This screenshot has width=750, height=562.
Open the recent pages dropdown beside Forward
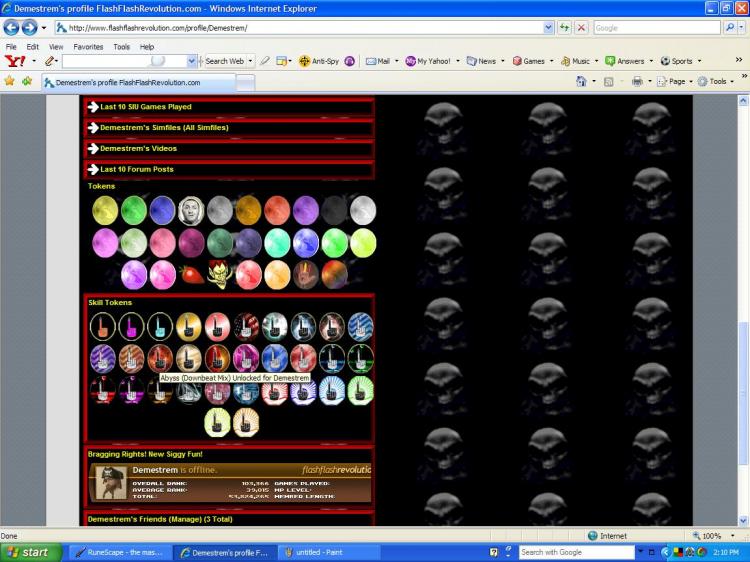pyautogui.click(x=44, y=28)
